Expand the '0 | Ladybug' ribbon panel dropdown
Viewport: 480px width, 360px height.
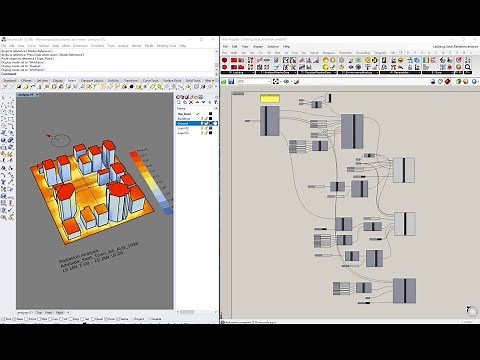(x=252, y=72)
